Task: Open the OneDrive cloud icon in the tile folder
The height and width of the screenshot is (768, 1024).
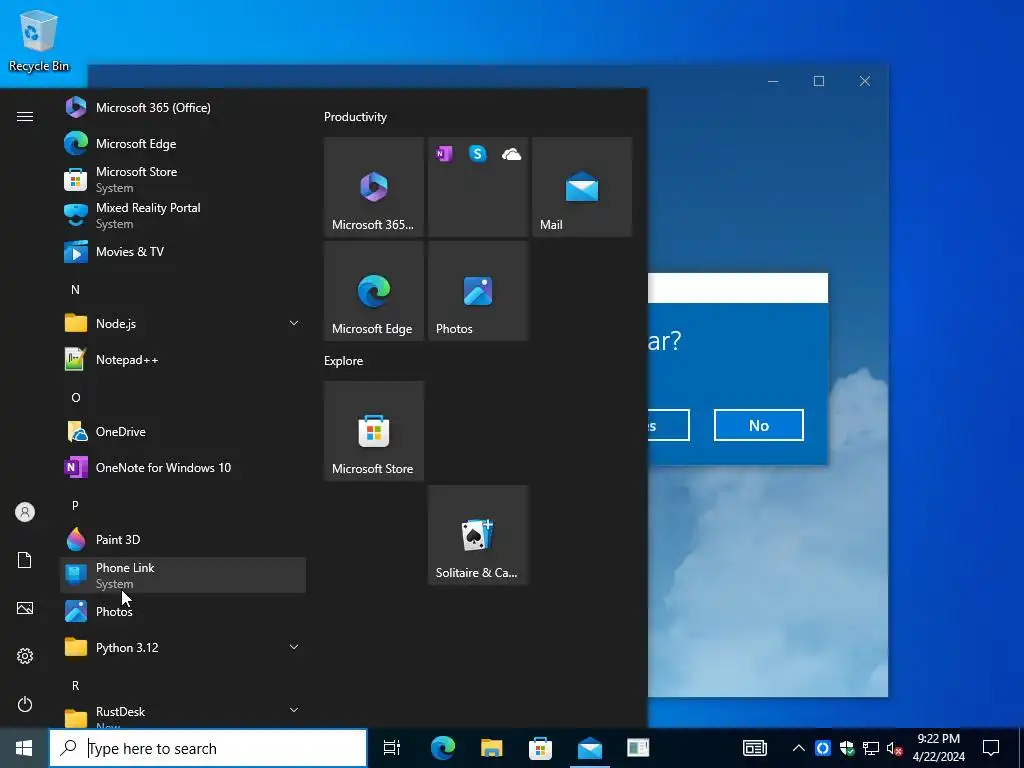Action: 511,154
